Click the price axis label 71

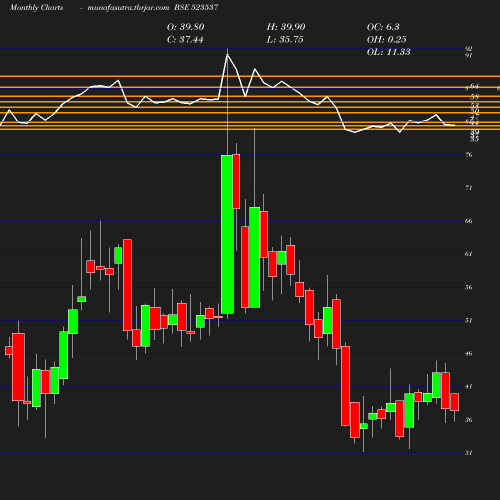click(469, 188)
